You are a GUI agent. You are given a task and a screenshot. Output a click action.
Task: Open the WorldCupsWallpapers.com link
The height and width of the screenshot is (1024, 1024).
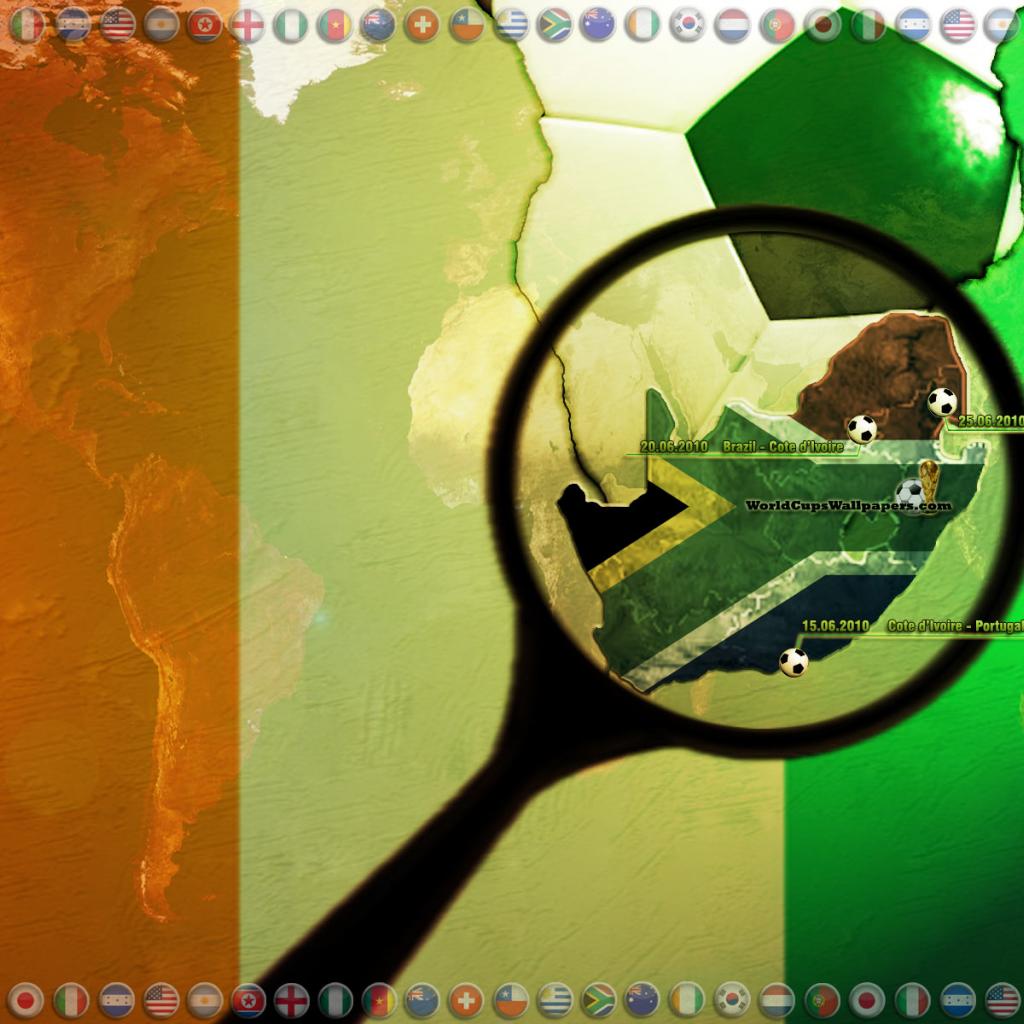[848, 507]
